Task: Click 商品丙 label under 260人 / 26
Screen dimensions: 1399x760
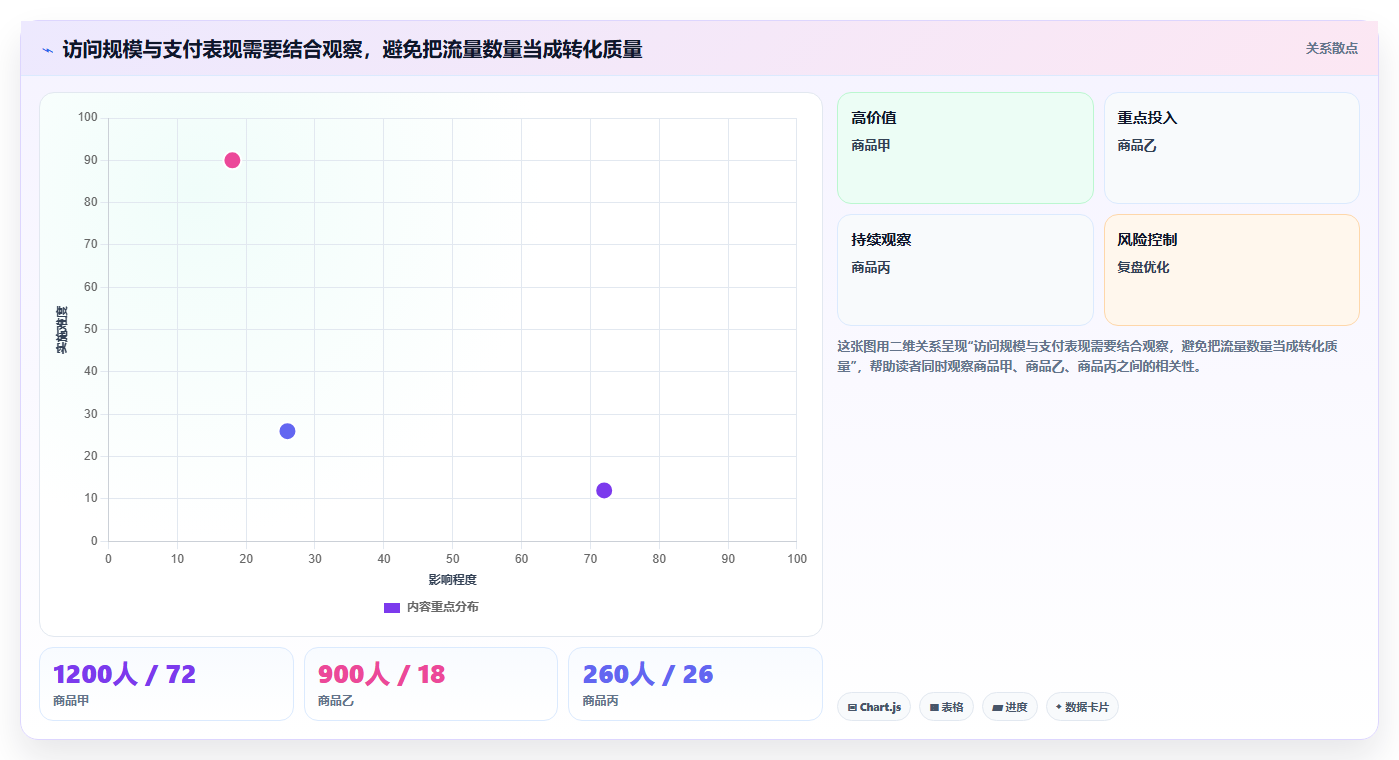Action: coord(601,701)
